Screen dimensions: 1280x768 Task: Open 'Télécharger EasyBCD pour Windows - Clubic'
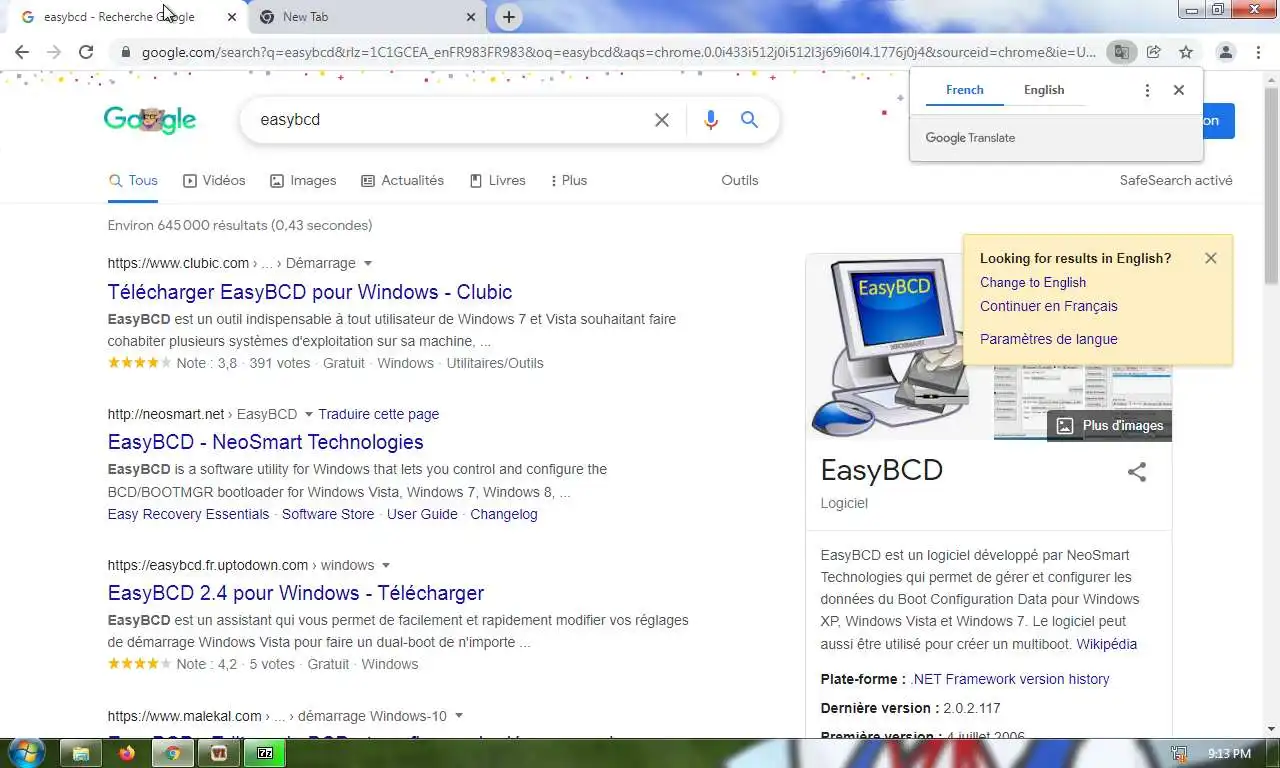310,292
